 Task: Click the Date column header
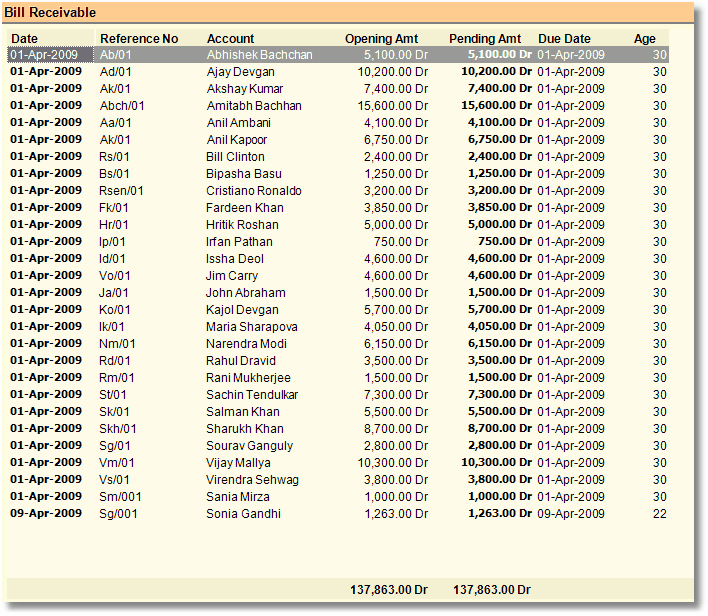click(24, 38)
